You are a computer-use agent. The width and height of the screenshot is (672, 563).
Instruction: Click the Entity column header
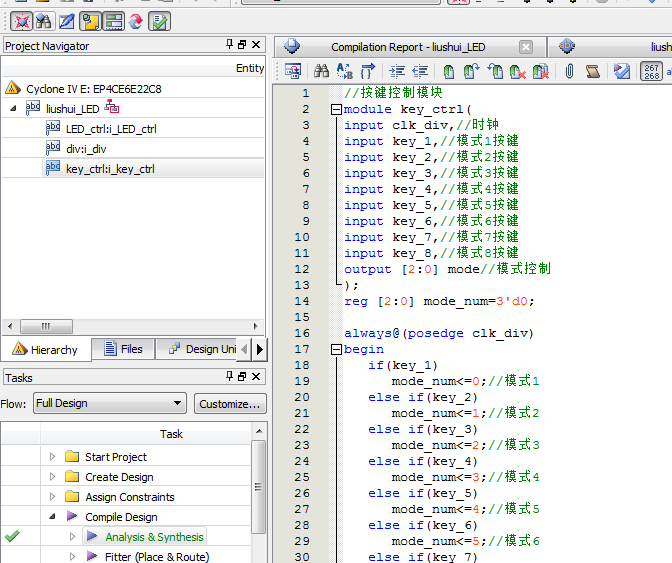[x=250, y=68]
